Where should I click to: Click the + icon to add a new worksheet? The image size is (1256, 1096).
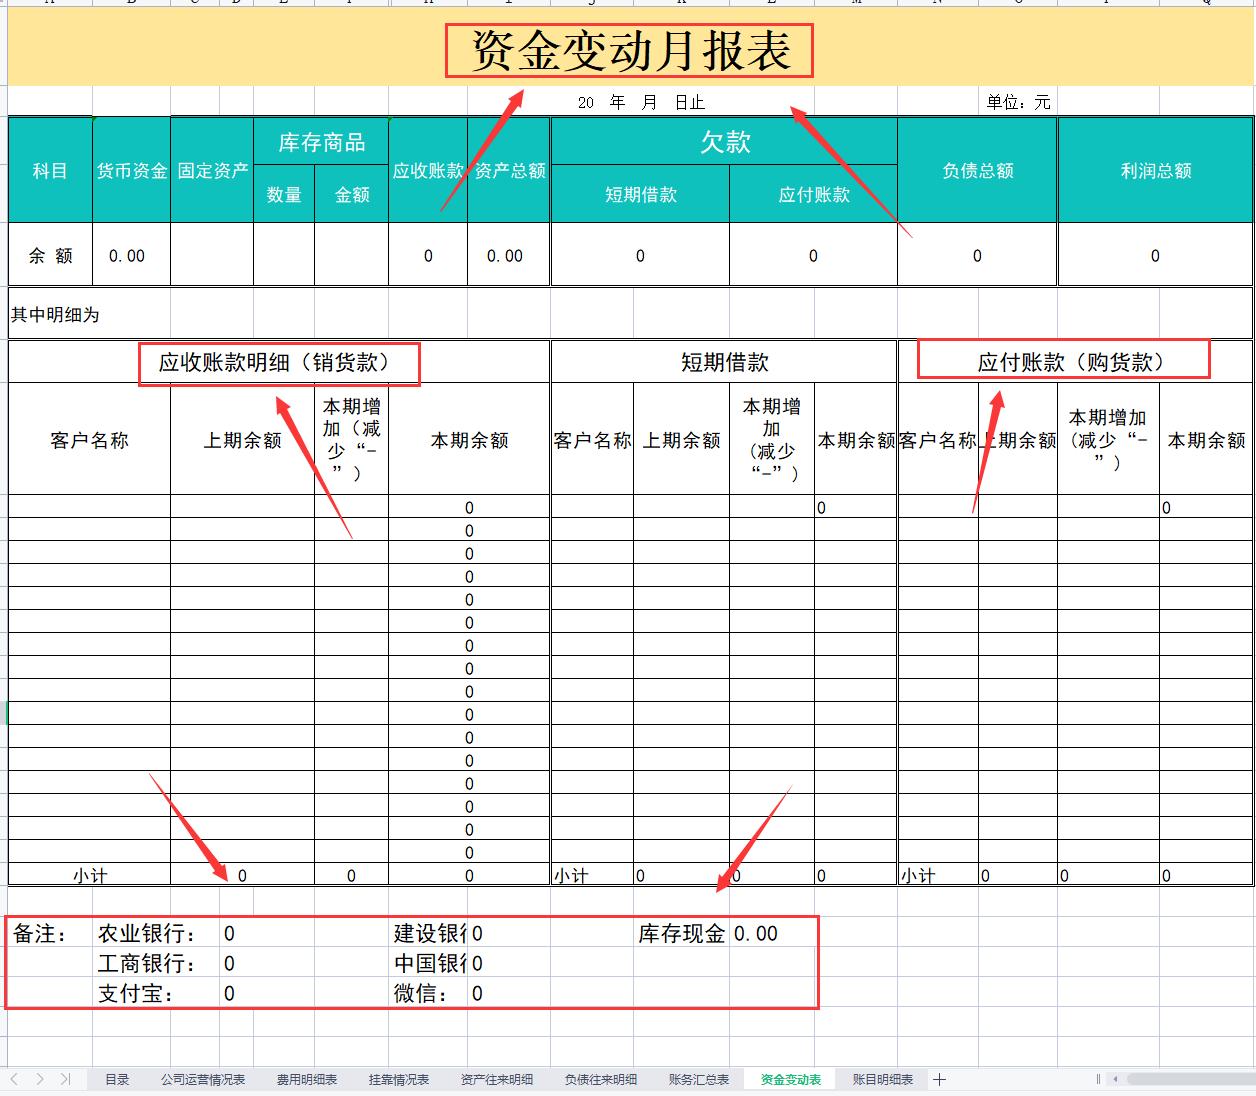point(940,1080)
